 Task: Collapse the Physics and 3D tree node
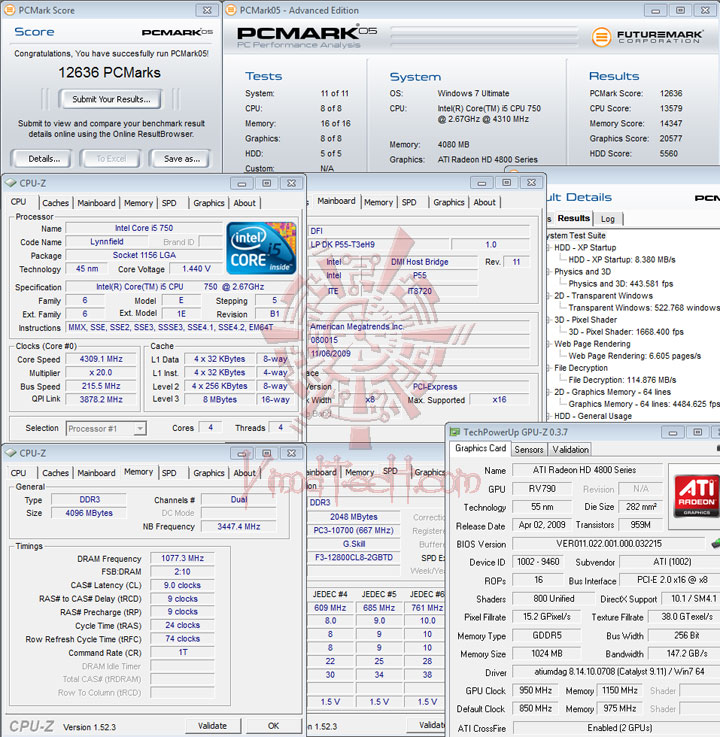click(x=548, y=272)
